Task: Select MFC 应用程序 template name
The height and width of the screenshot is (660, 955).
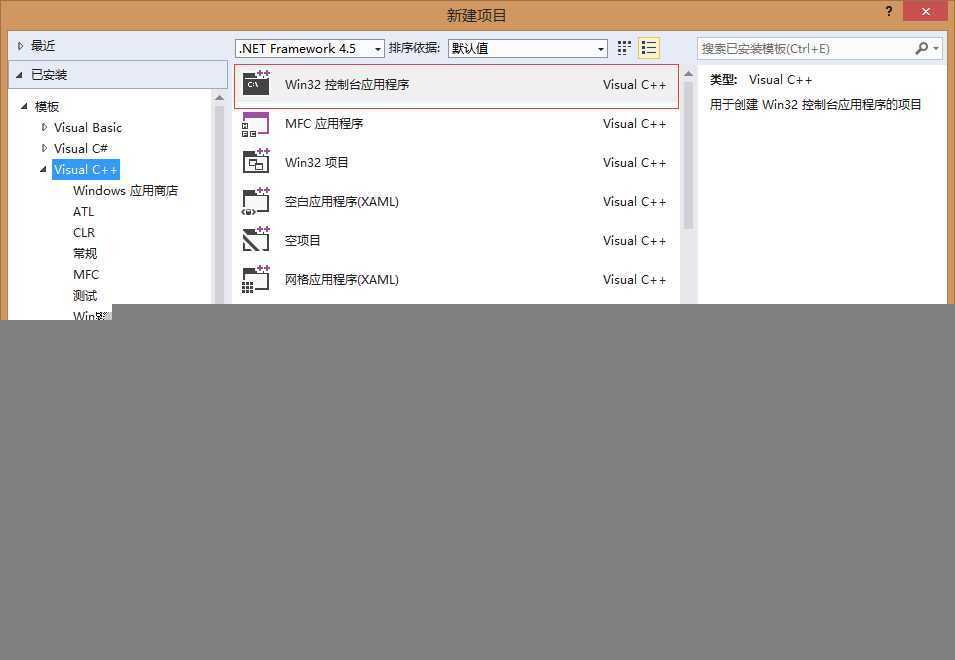Action: 323,124
